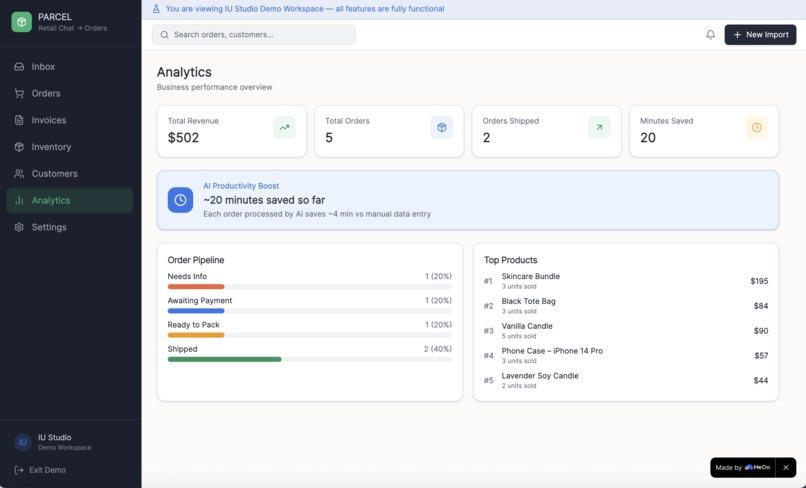
Task: Open the Customers page
Action: coord(70,173)
